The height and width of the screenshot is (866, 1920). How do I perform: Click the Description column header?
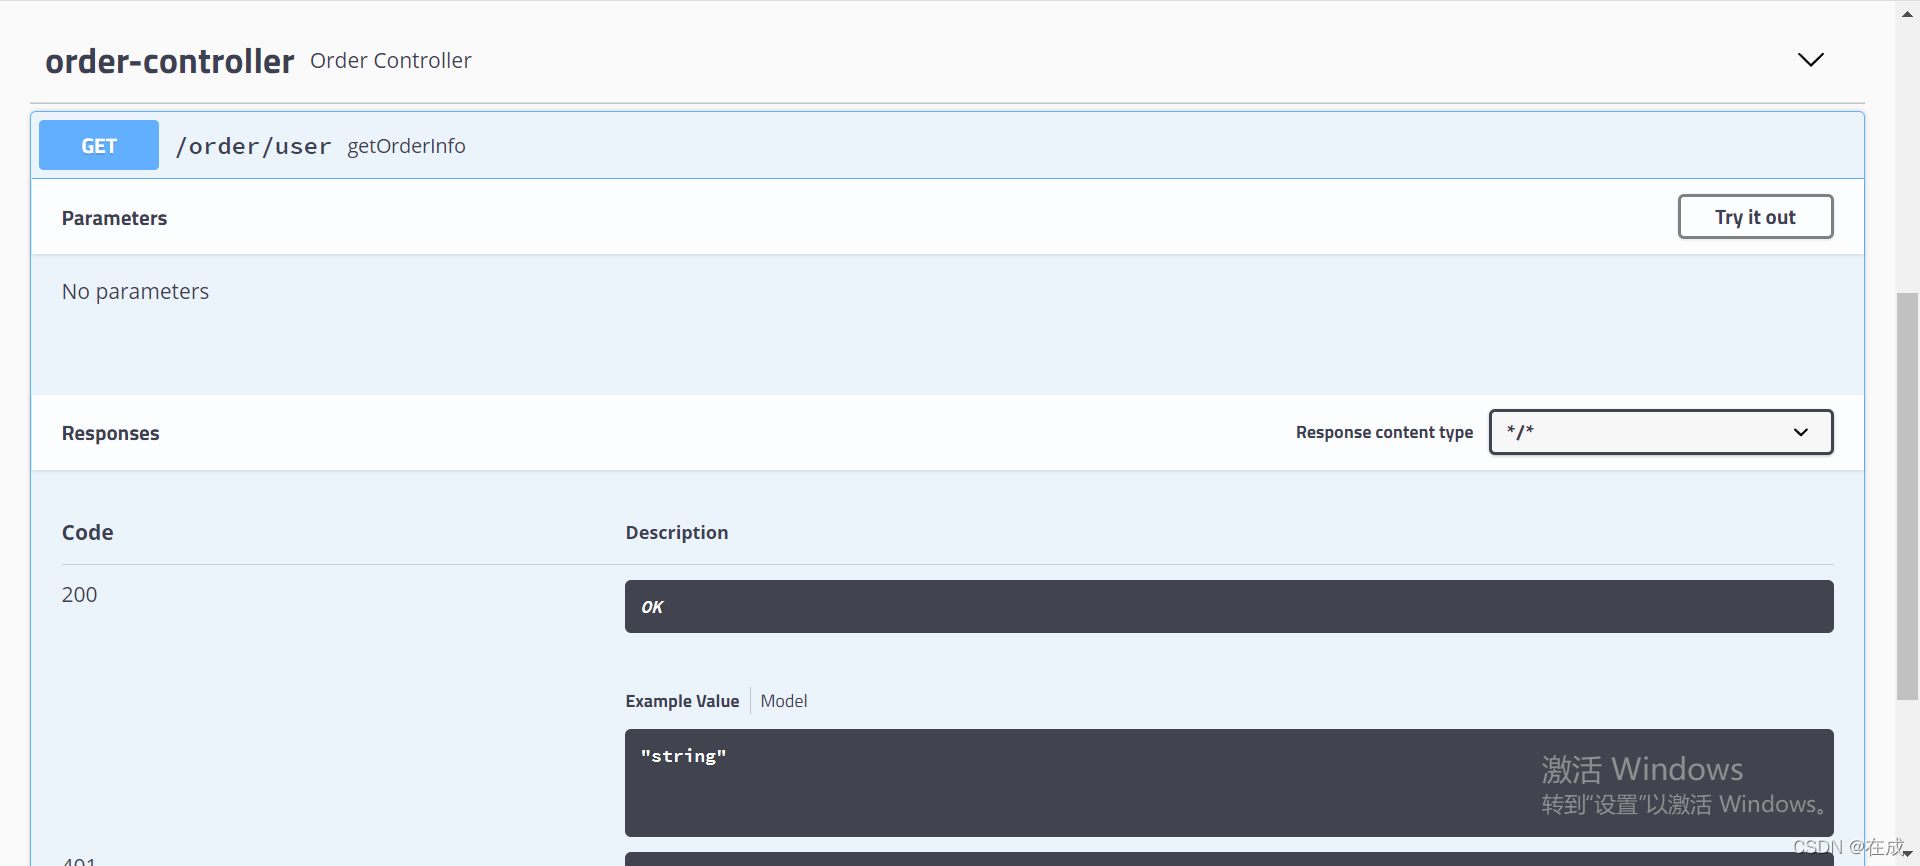(x=677, y=533)
